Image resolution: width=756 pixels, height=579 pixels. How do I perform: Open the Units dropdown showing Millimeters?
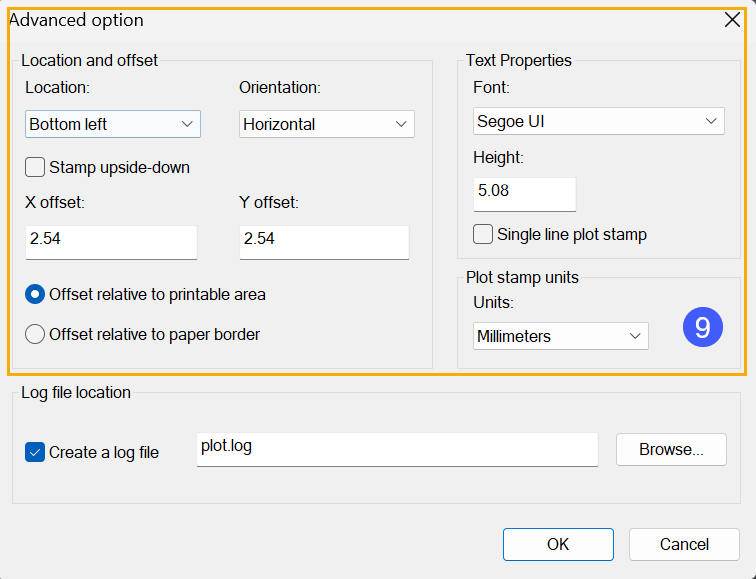click(x=561, y=336)
